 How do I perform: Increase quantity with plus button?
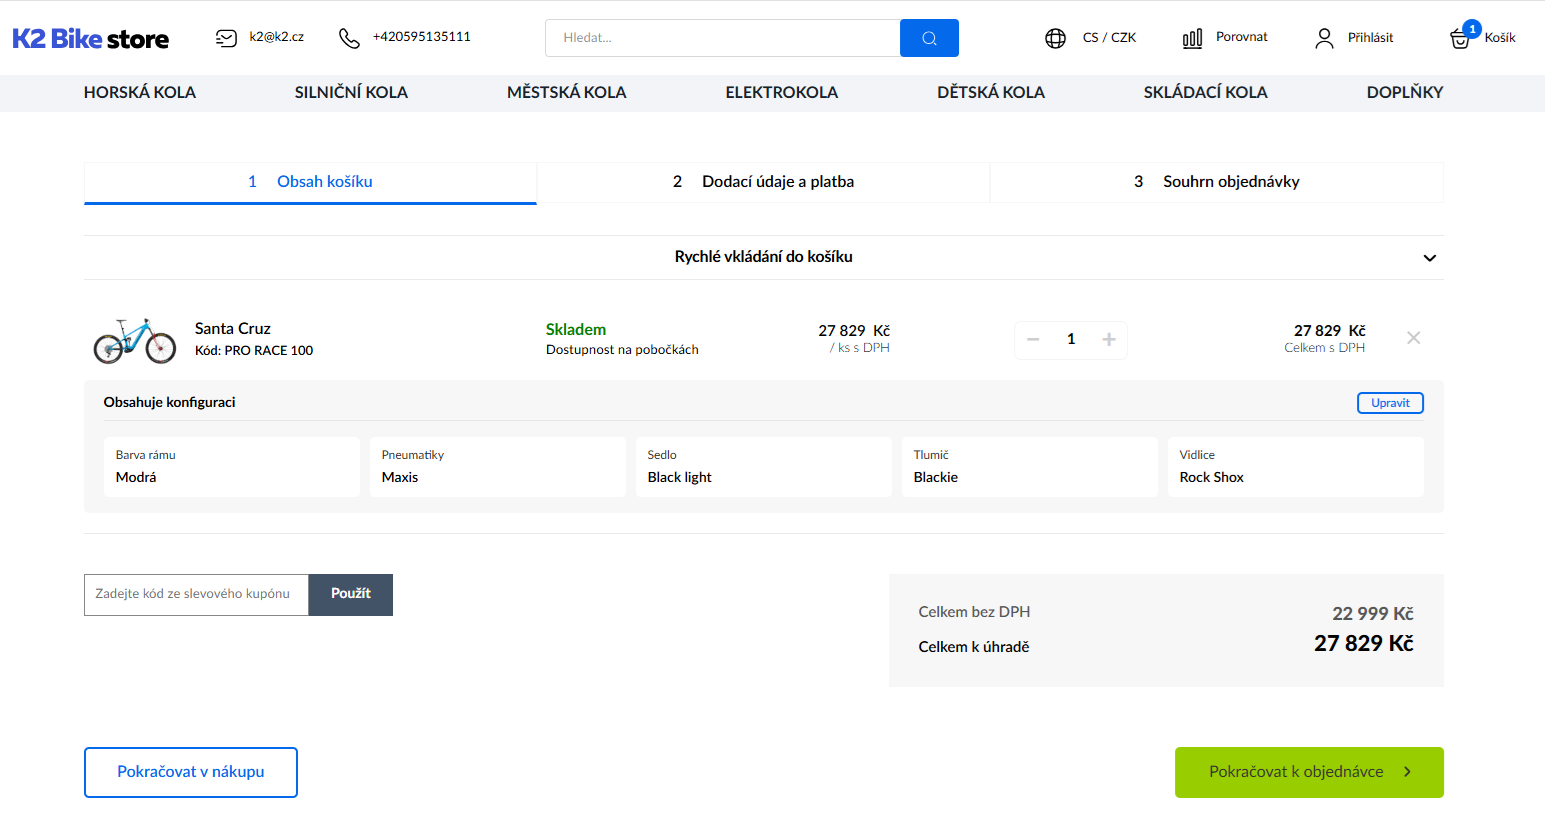point(1109,340)
